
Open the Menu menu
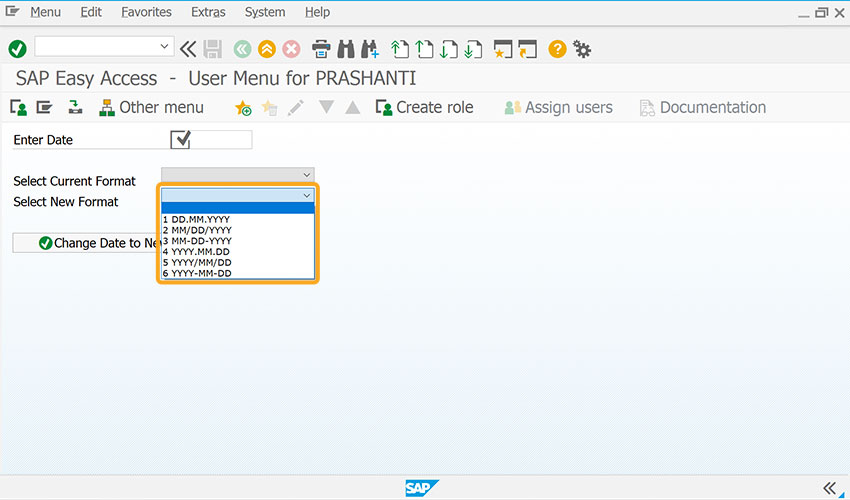(x=46, y=12)
